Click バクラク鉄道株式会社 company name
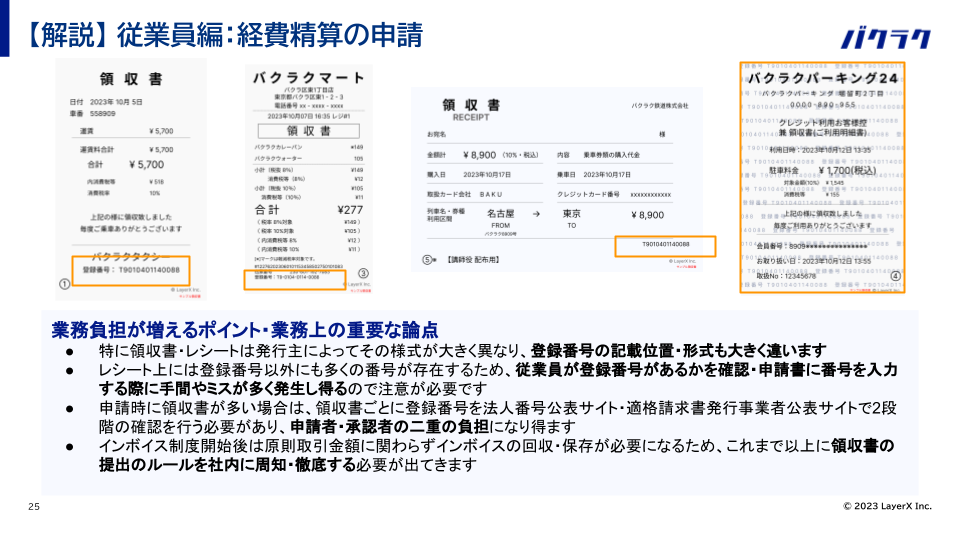Viewport: 960px width, 540px height. [x=660, y=105]
